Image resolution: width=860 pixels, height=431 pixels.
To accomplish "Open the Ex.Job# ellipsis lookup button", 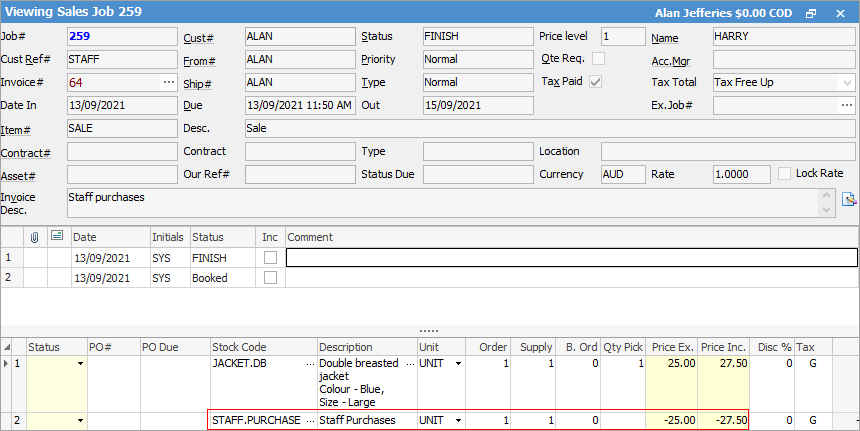I will (x=846, y=105).
